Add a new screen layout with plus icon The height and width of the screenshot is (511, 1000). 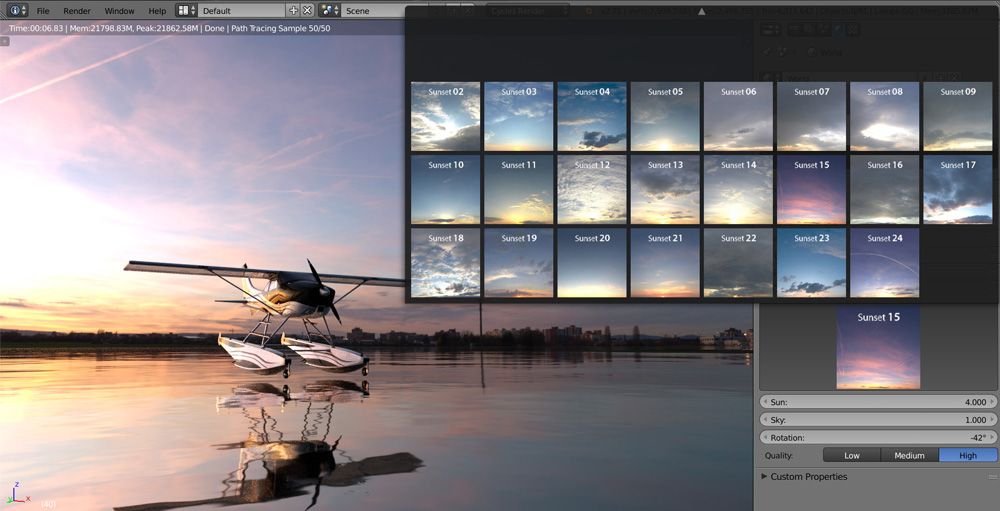tap(293, 10)
